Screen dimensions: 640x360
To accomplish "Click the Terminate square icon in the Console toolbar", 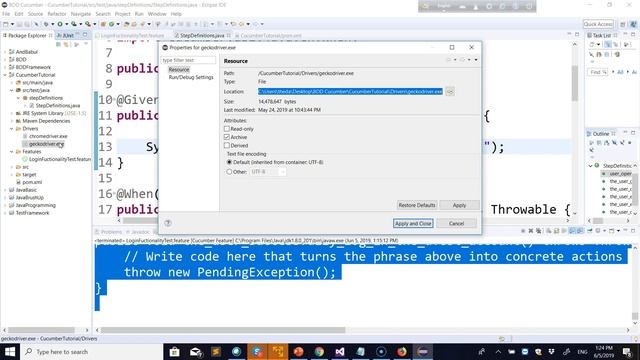I will (x=523, y=231).
